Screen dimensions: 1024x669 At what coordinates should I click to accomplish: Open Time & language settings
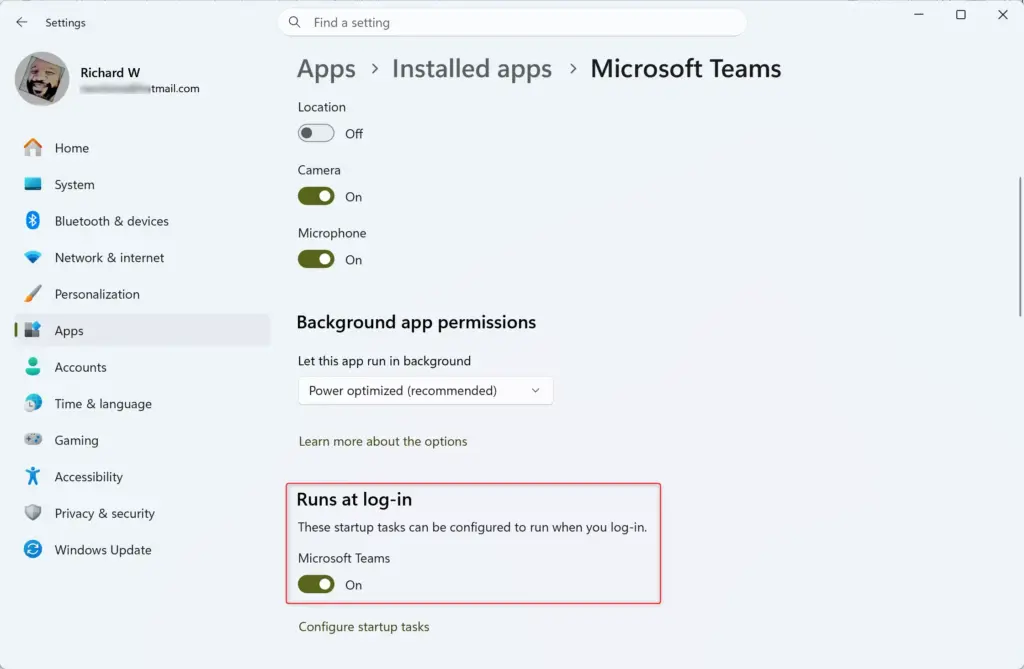click(142, 404)
